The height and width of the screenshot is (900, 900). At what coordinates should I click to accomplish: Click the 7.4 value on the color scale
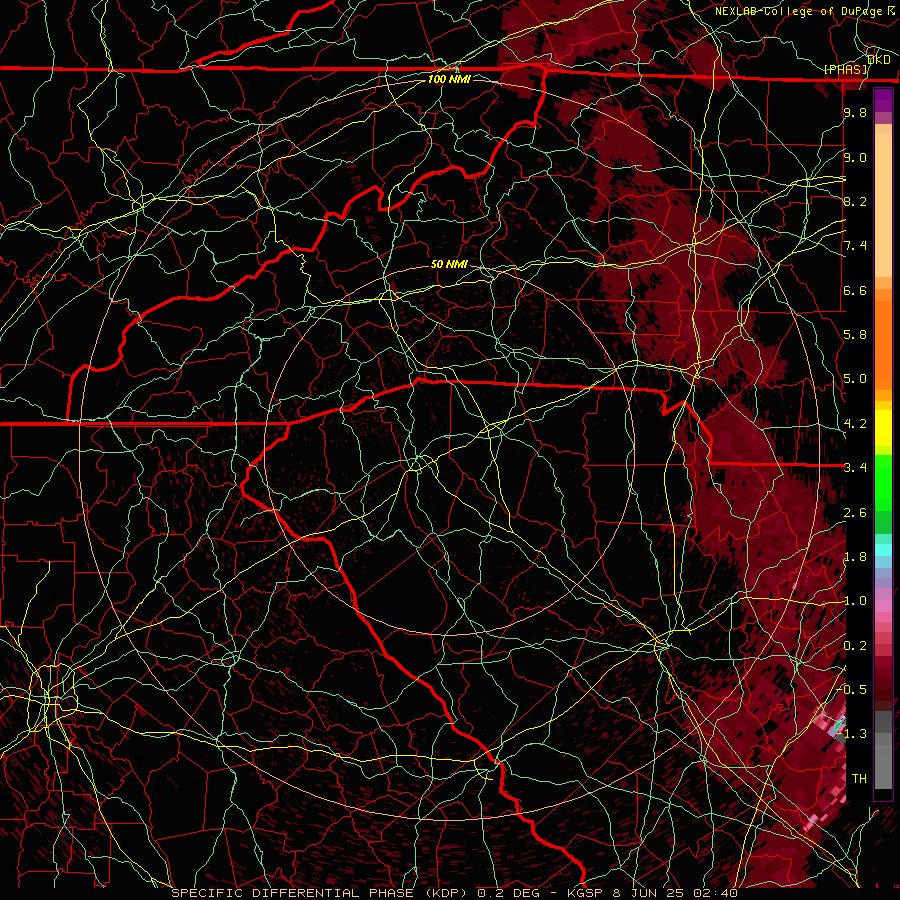855,246
